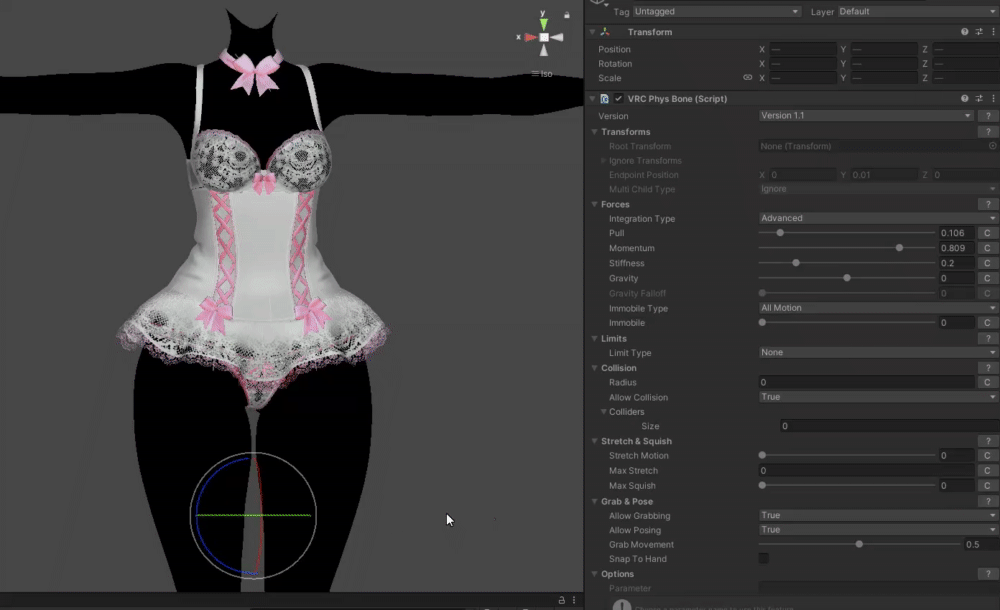Click the Collision Radius input field
The width and height of the screenshot is (1000, 610).
tap(865, 382)
